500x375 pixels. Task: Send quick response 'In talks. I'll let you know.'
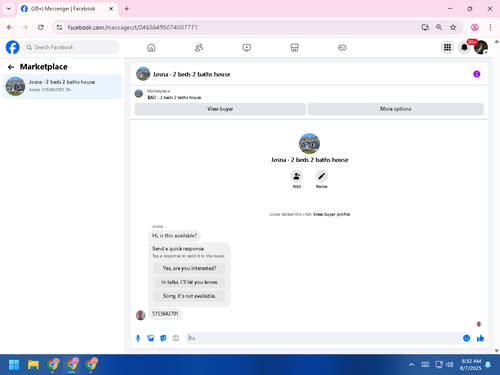189,282
